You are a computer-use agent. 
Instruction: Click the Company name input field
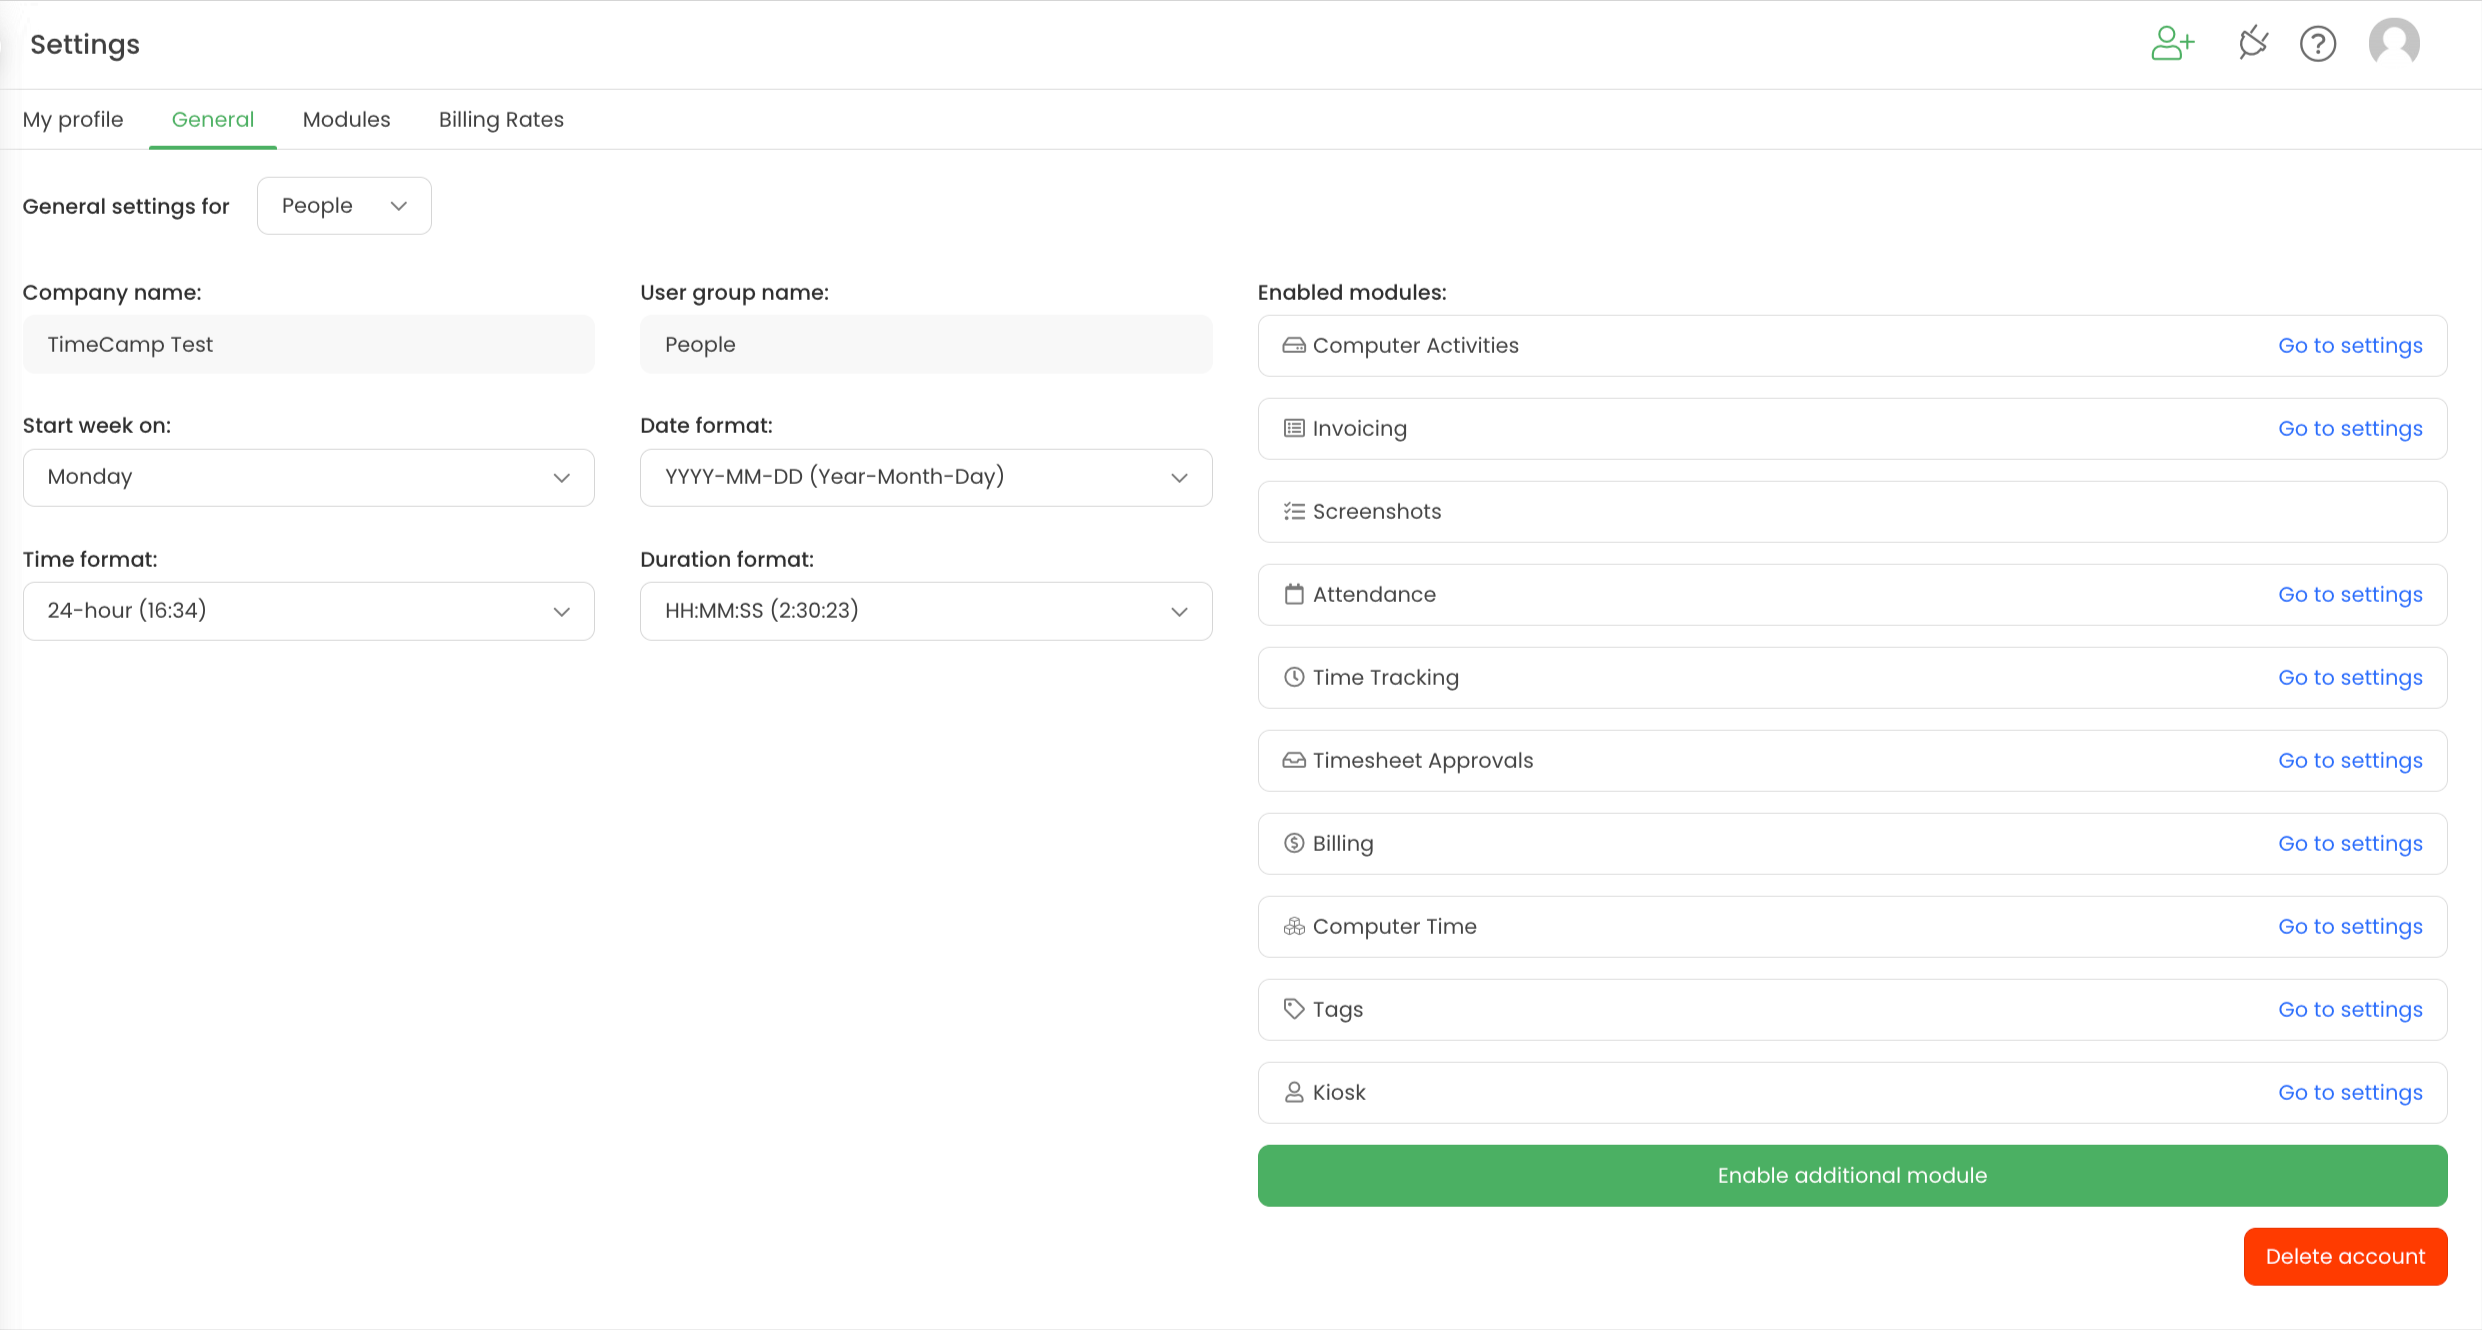(308, 345)
